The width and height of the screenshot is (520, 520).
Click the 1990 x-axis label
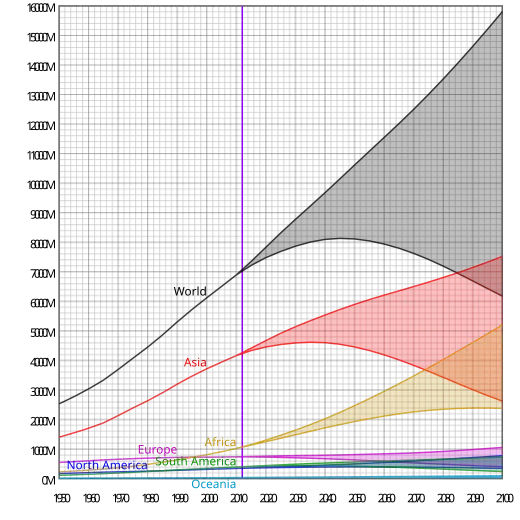(x=180, y=498)
